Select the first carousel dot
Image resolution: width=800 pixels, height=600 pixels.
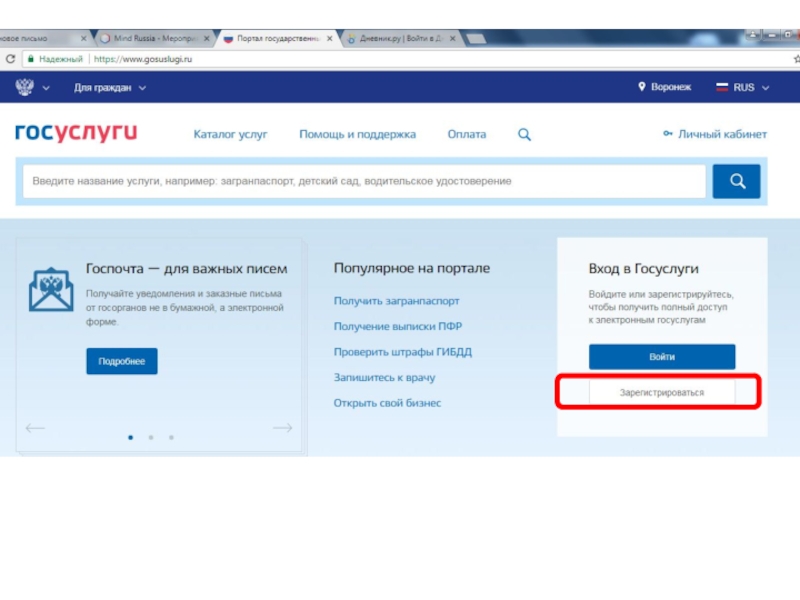click(x=131, y=437)
